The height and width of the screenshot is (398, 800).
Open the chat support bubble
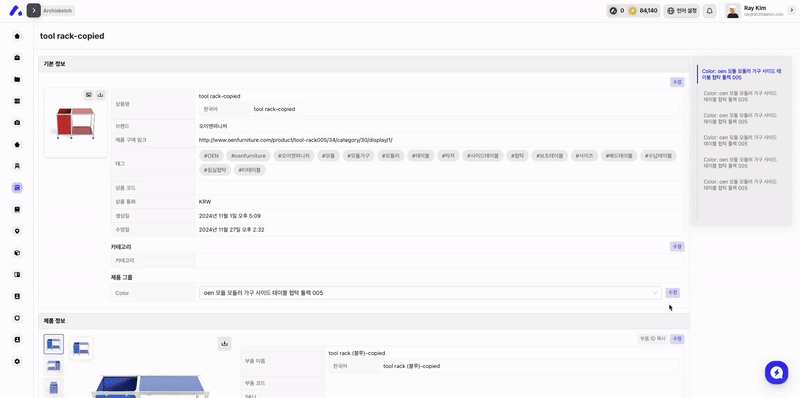[x=777, y=372]
